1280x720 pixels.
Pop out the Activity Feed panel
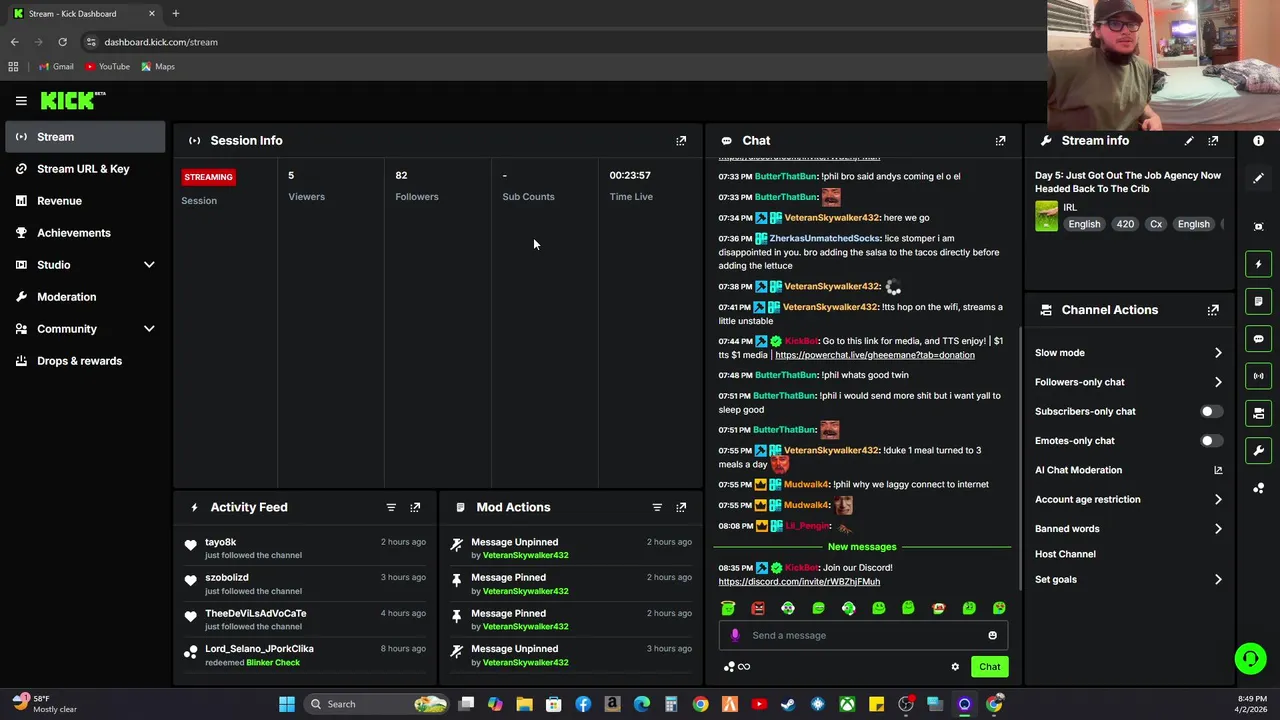415,507
